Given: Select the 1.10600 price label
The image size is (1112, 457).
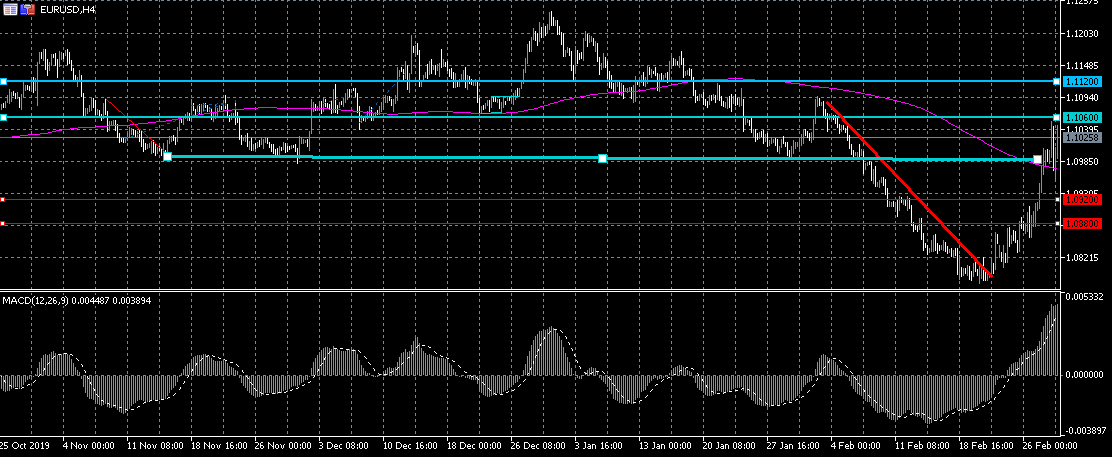Looking at the screenshot, I should click(x=1082, y=117).
